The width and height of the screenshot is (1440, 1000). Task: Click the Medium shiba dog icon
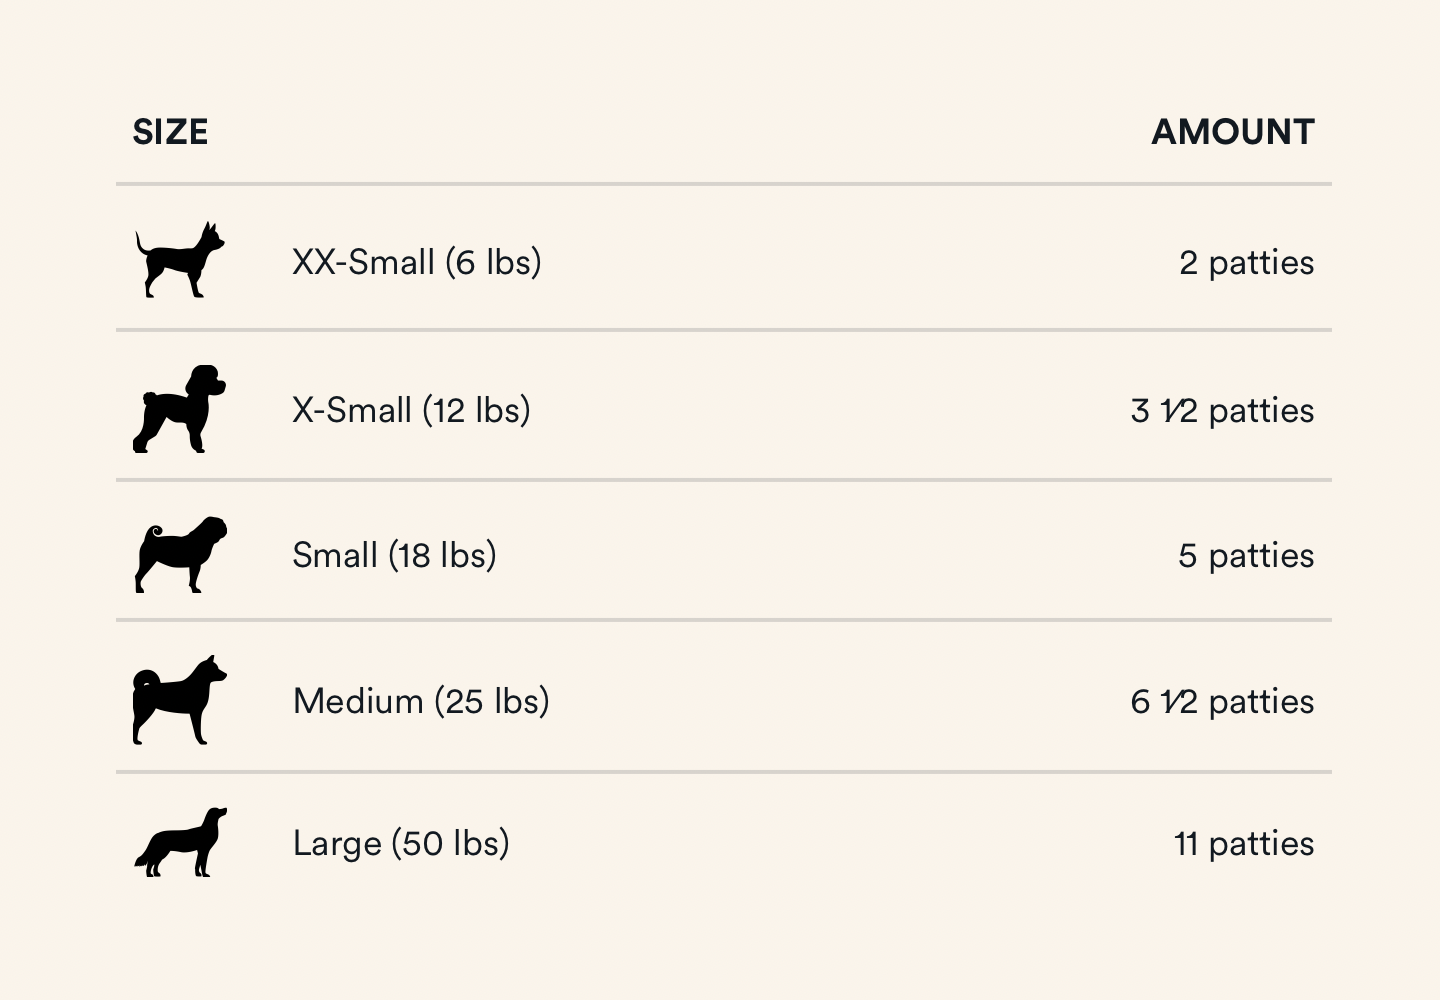[180, 700]
